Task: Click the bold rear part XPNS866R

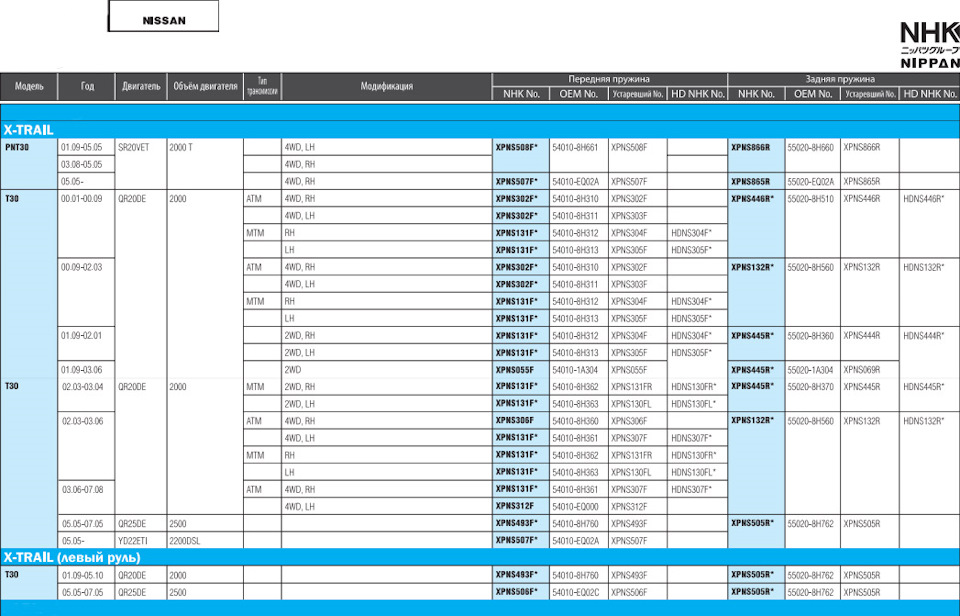Action: (x=751, y=148)
